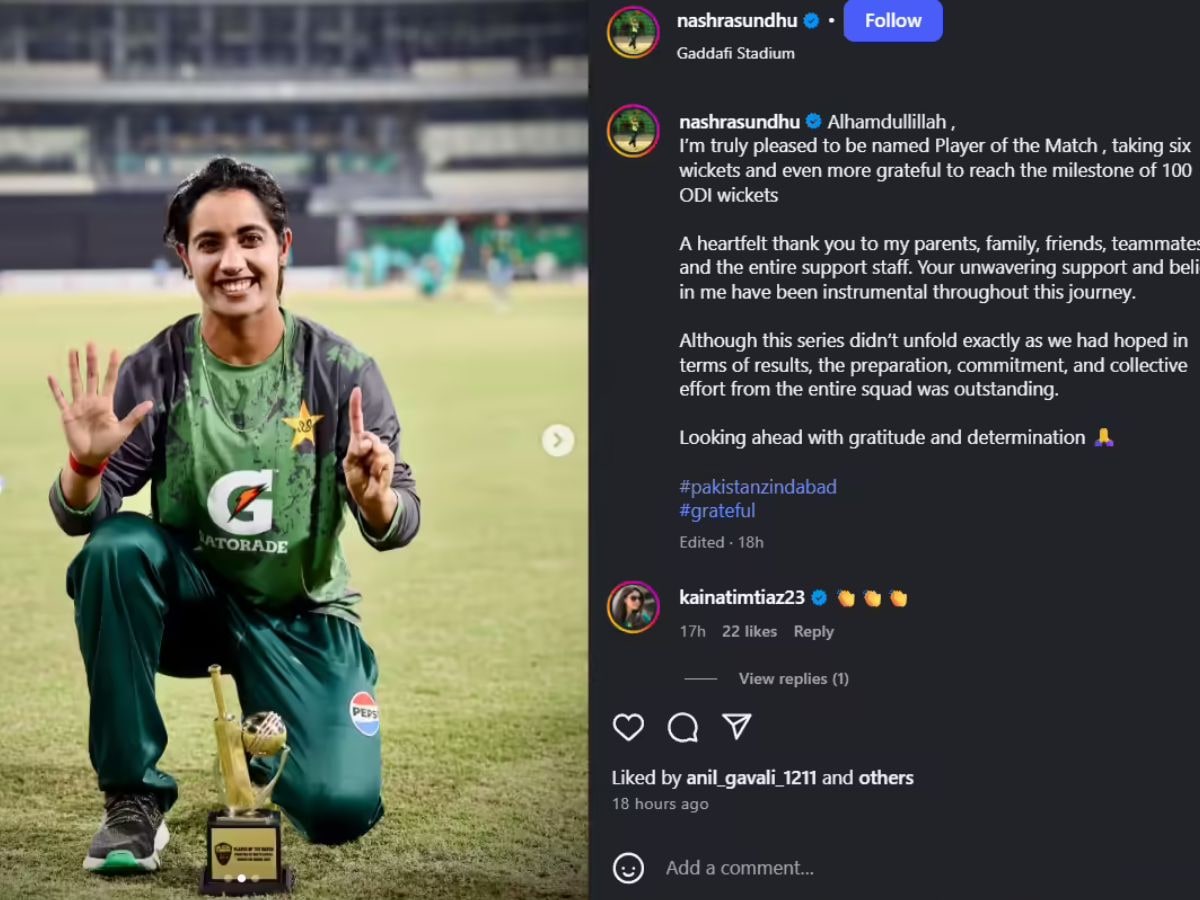Open the Gaddafi Stadium location link

pos(735,53)
